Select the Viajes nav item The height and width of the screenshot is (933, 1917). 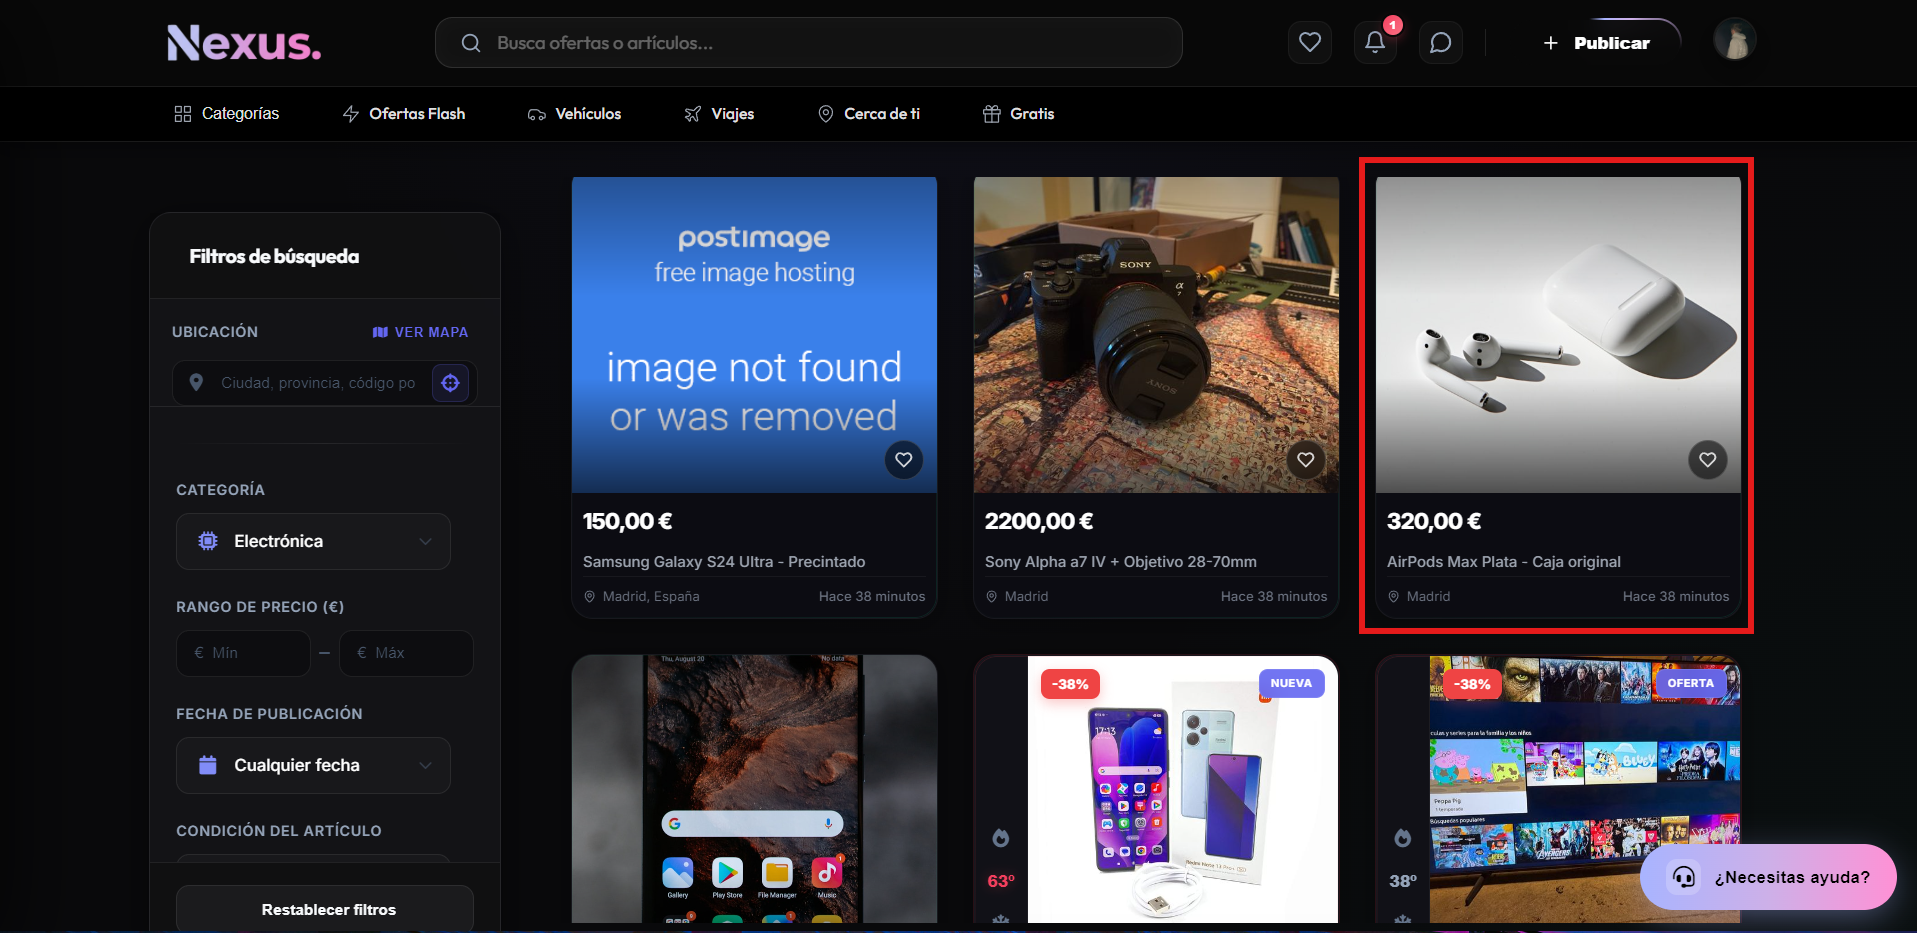click(x=719, y=114)
